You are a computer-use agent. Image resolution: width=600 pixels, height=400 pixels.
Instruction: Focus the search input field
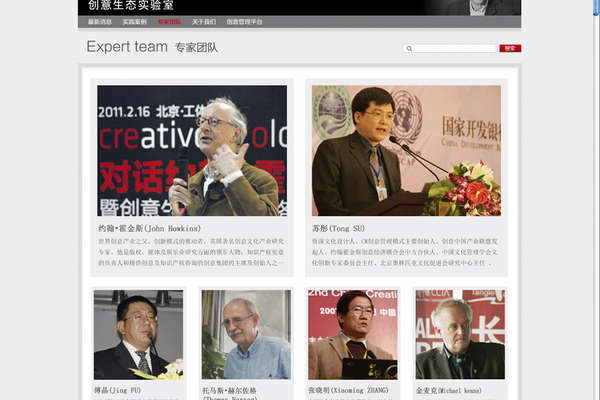pyautogui.click(x=449, y=49)
